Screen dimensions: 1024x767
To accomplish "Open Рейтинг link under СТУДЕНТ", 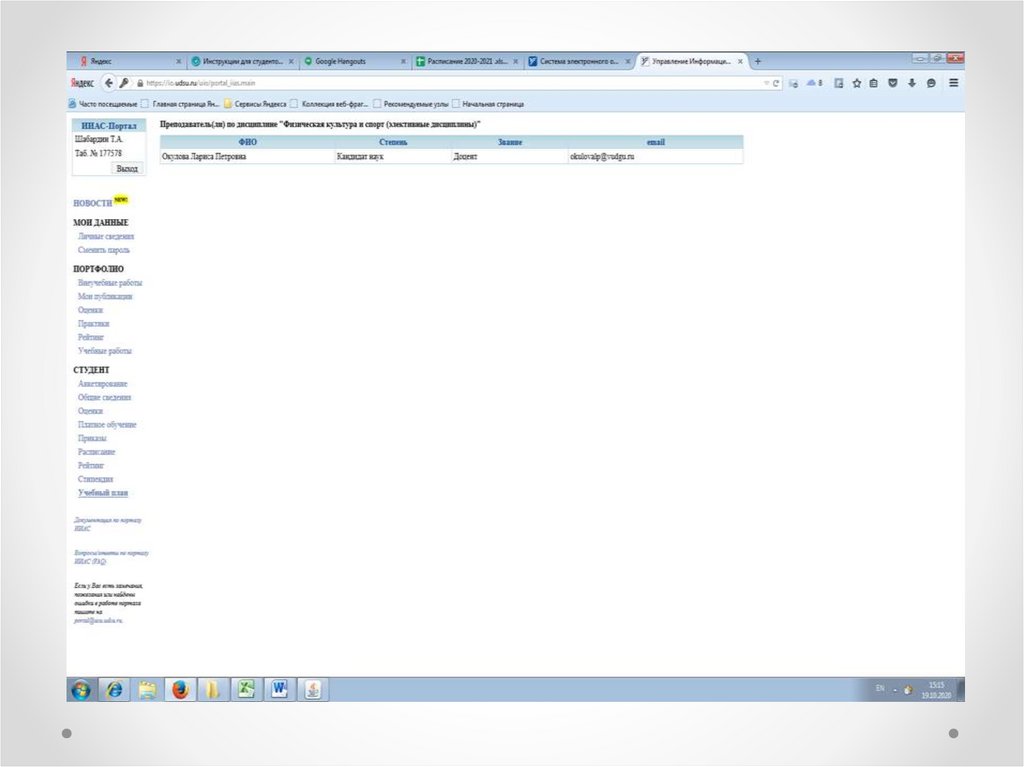I will [91, 466].
